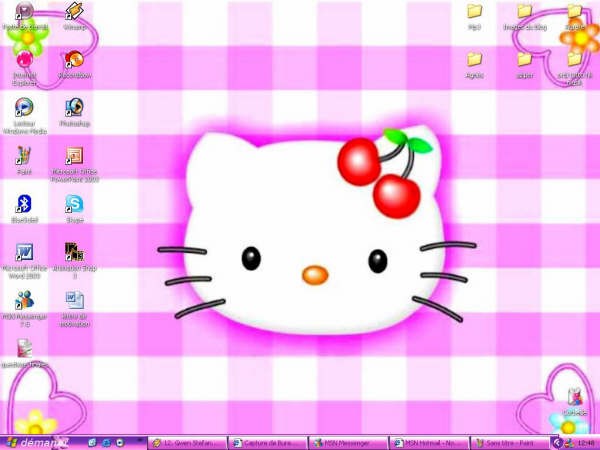
Task: Switch to Sans titre - Paint taskbar button
Action: [510, 443]
